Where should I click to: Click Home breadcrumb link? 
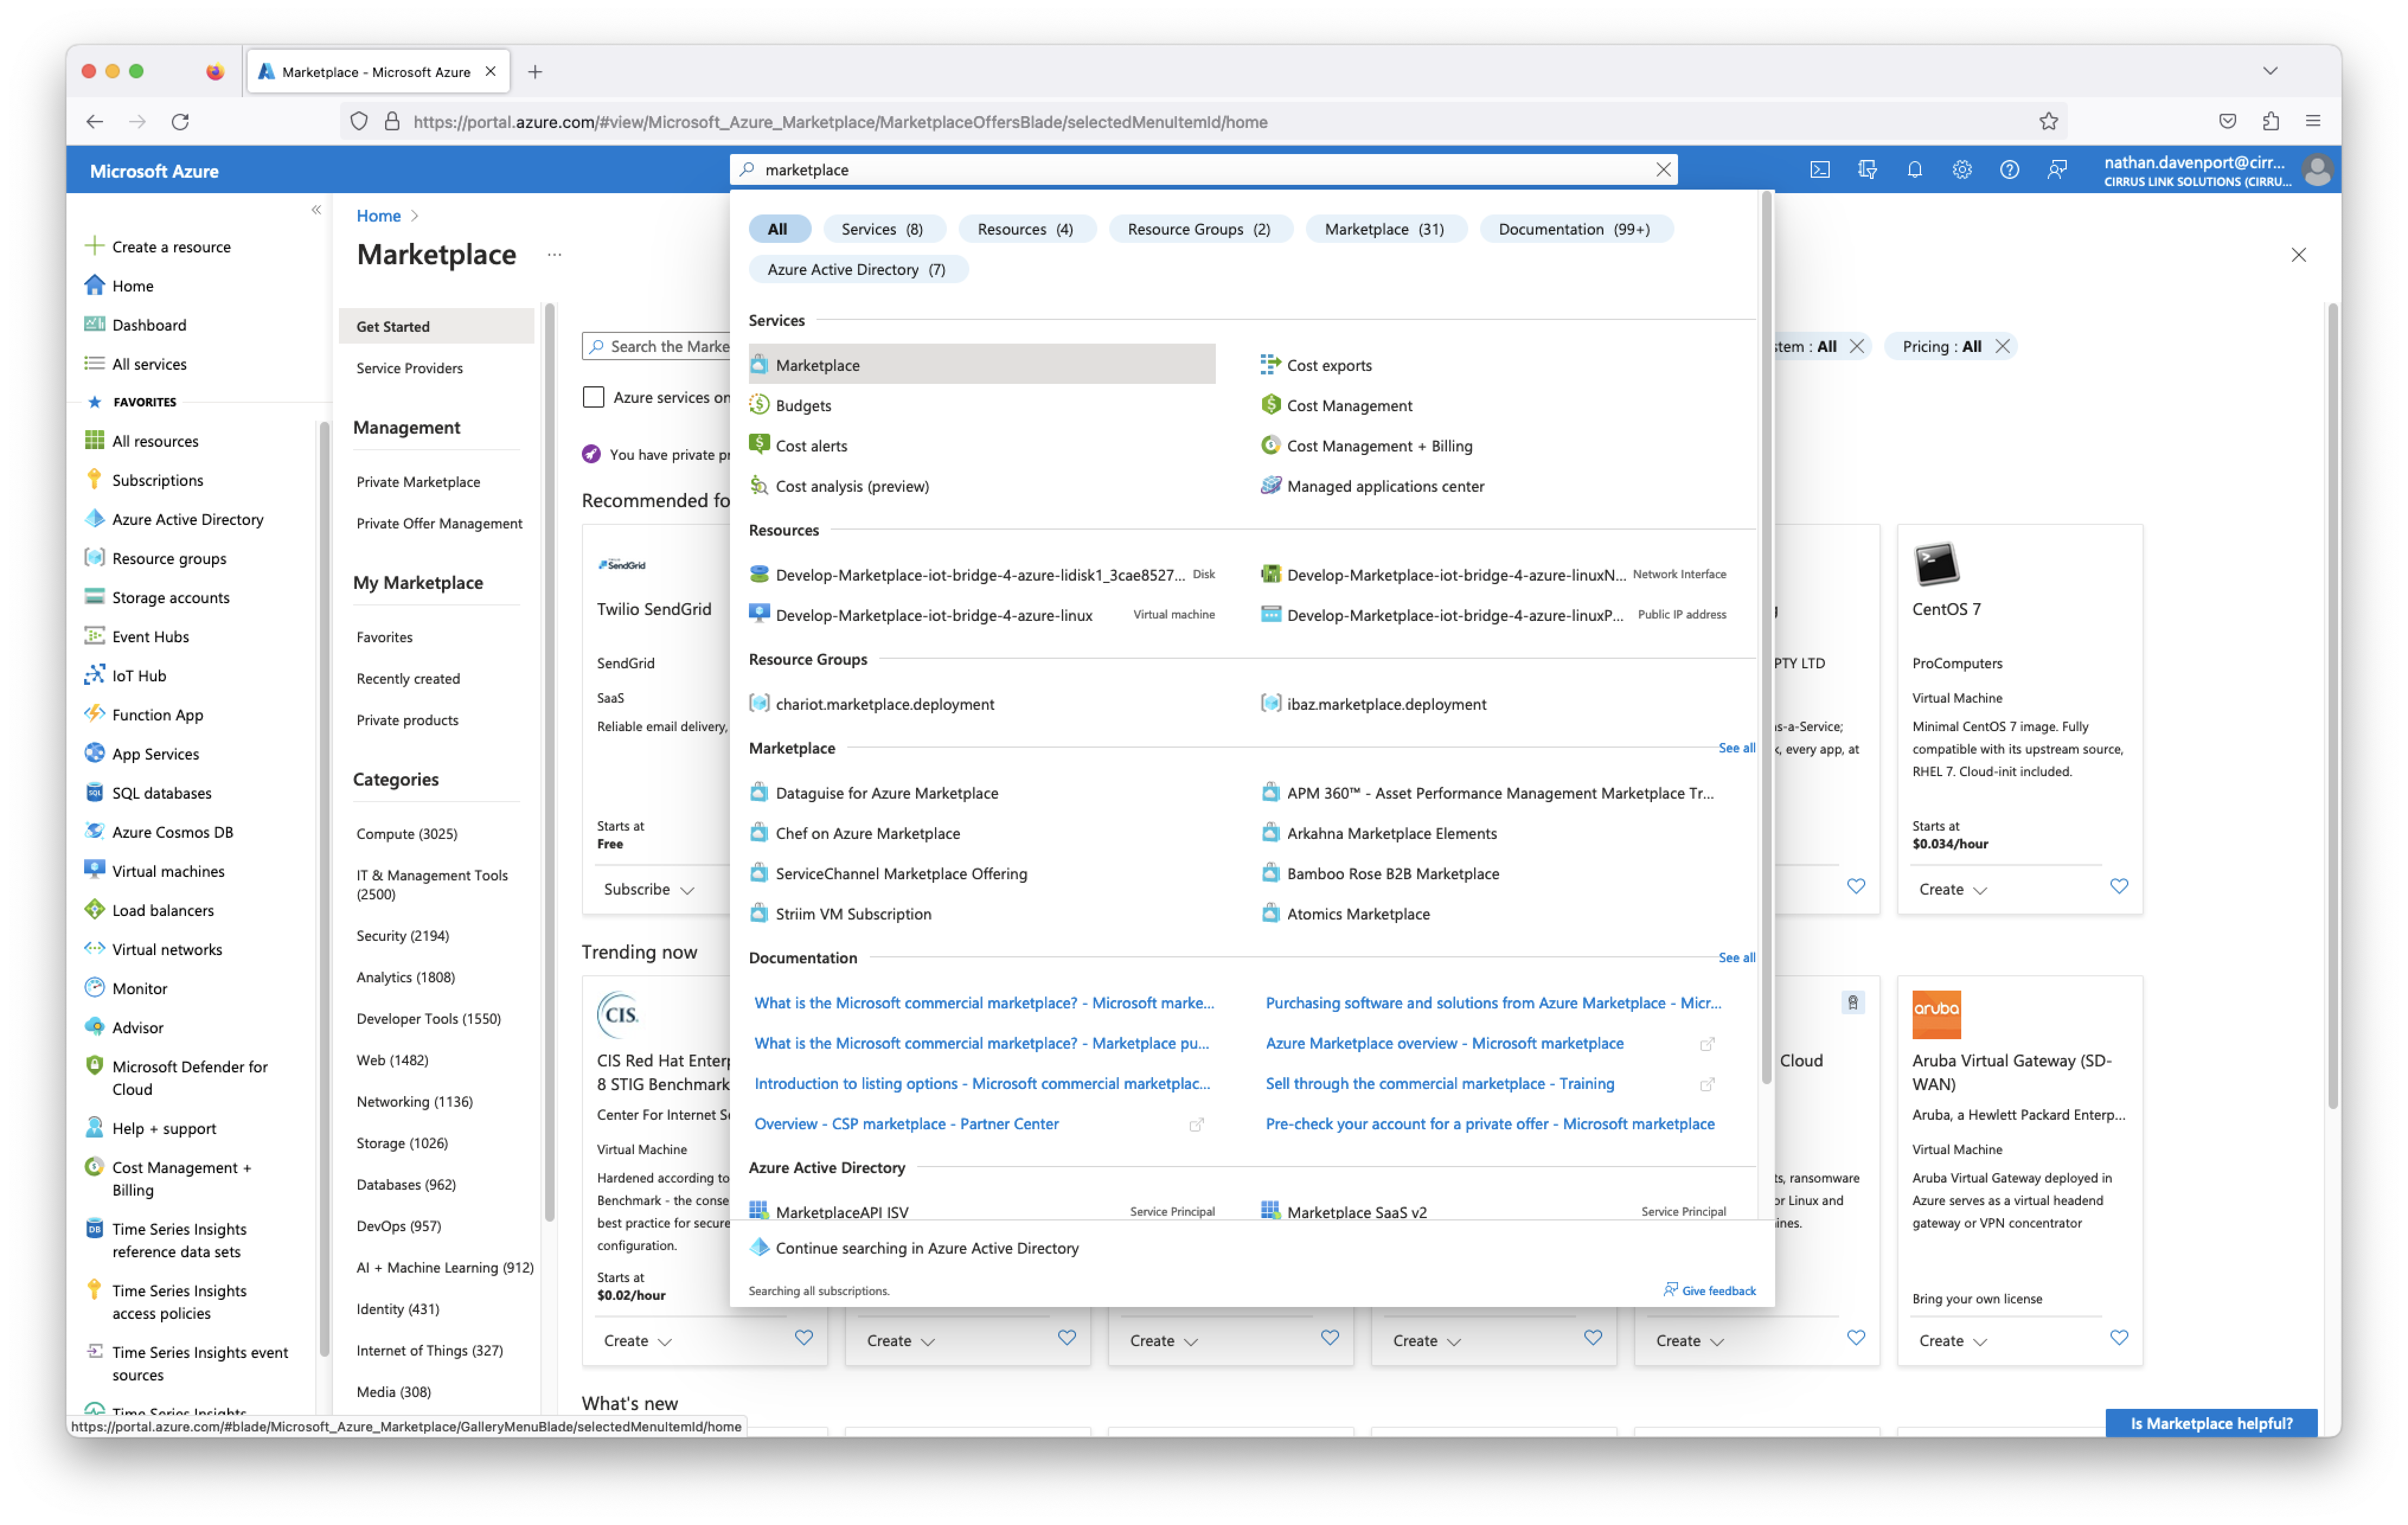(x=378, y=216)
